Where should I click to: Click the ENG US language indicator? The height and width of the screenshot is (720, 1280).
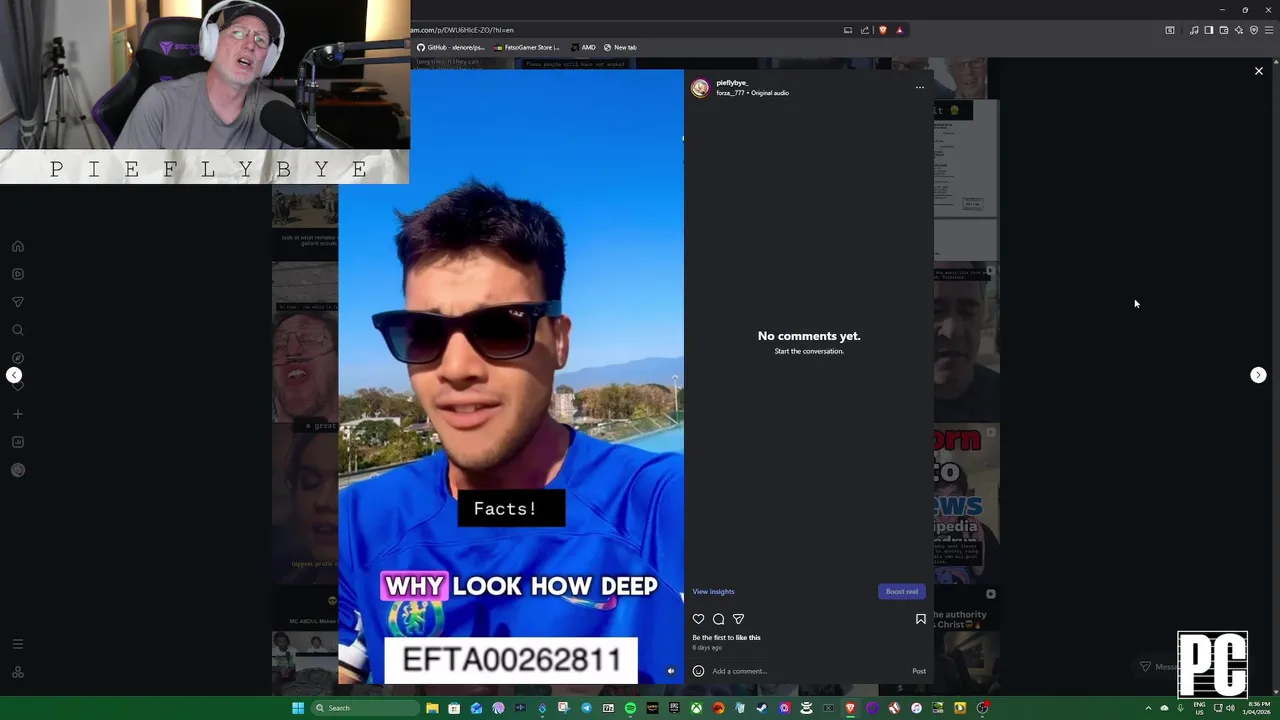(1199, 708)
